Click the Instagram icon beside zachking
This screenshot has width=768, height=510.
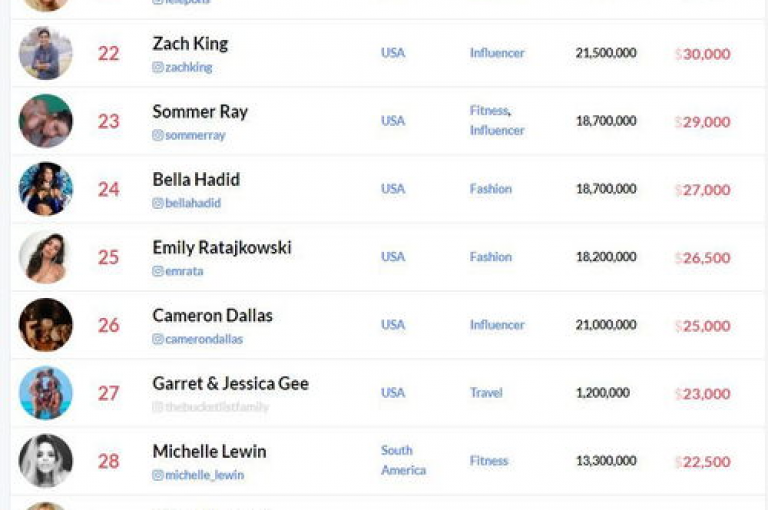point(158,67)
